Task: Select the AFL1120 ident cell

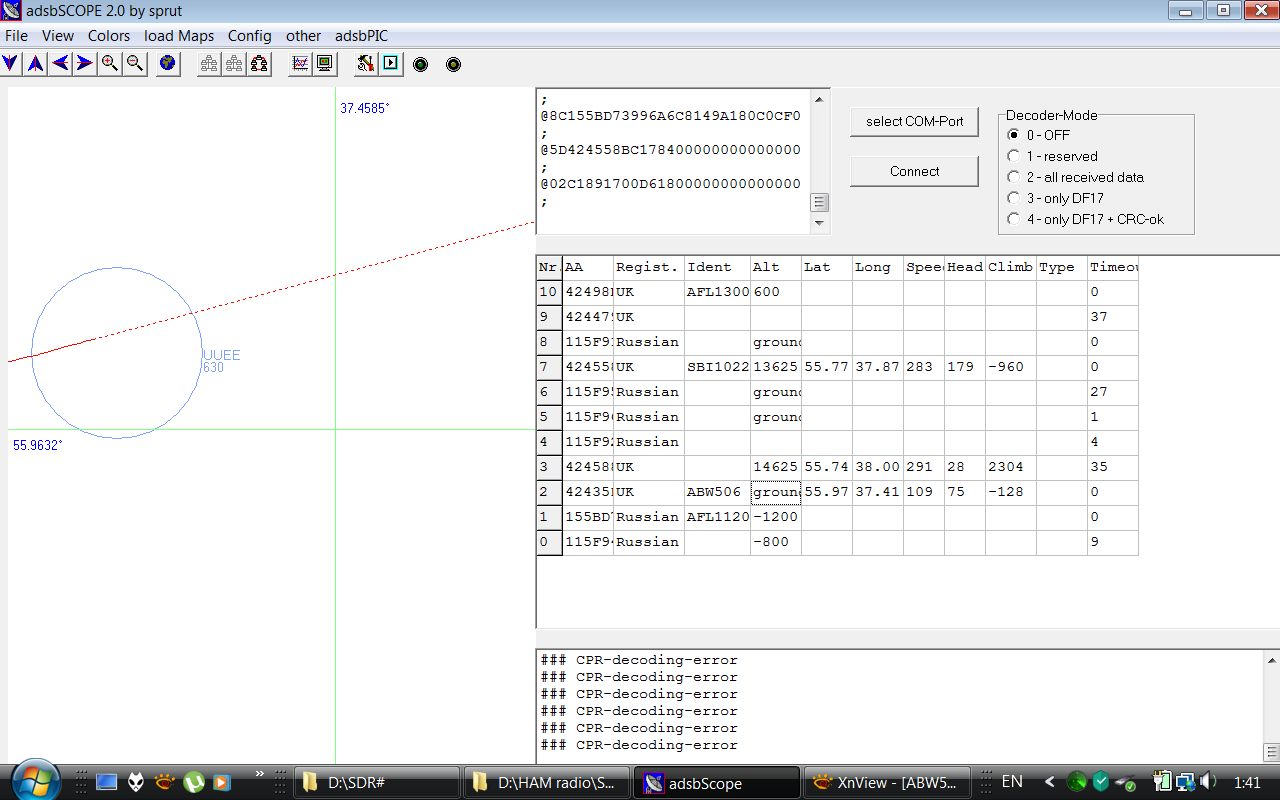Action: [x=717, y=517]
